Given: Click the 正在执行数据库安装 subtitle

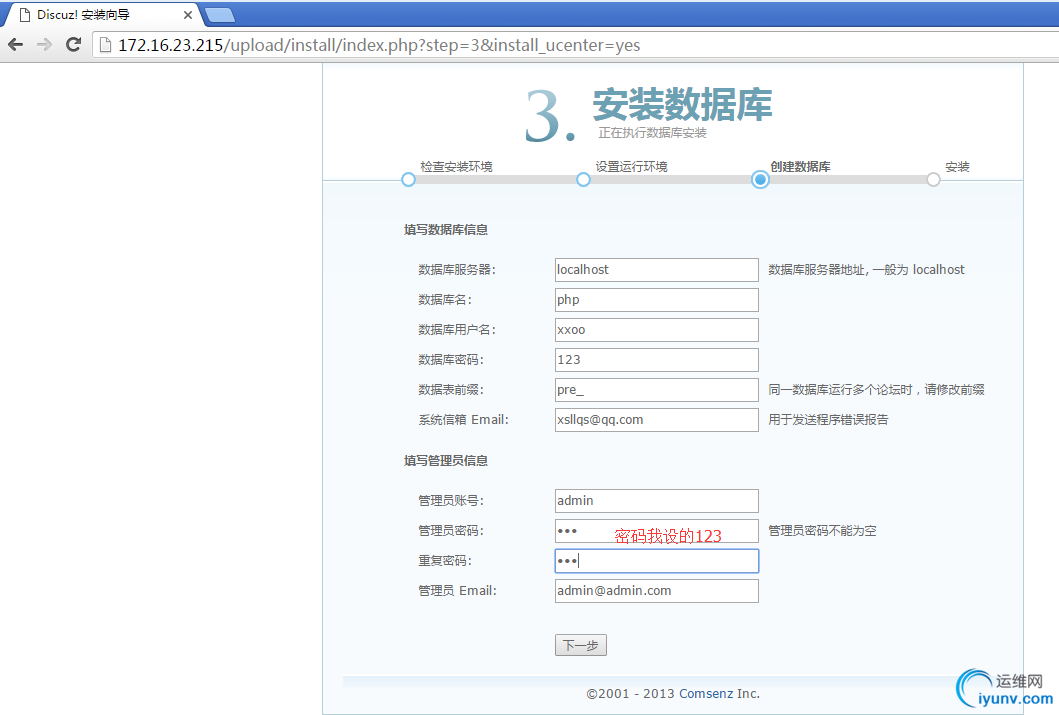Looking at the screenshot, I should pos(652,133).
